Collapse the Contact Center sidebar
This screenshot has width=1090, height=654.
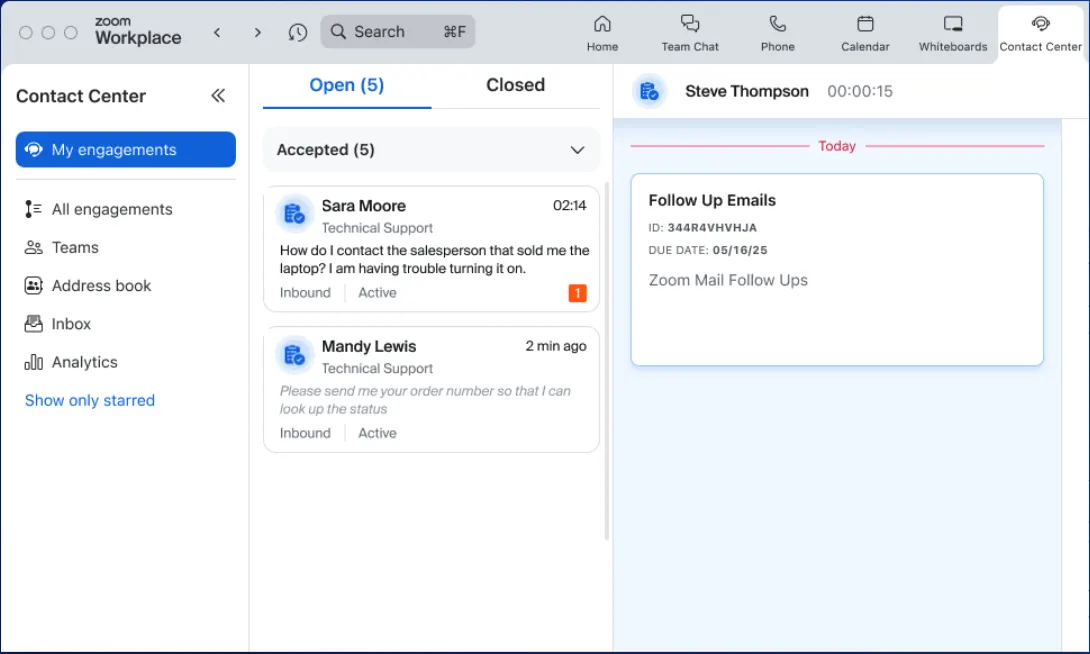tap(218, 96)
